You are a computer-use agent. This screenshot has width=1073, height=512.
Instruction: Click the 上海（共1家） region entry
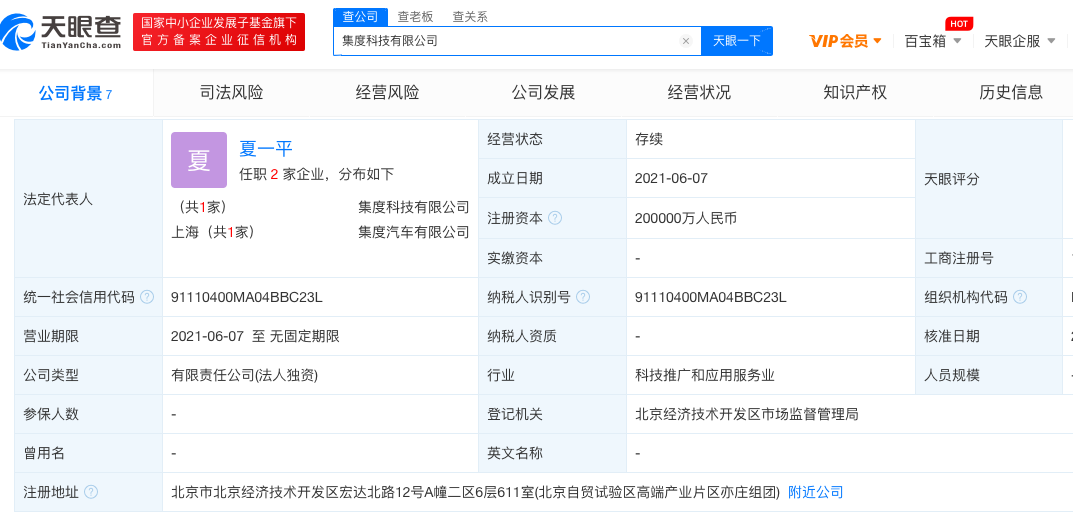tap(213, 232)
